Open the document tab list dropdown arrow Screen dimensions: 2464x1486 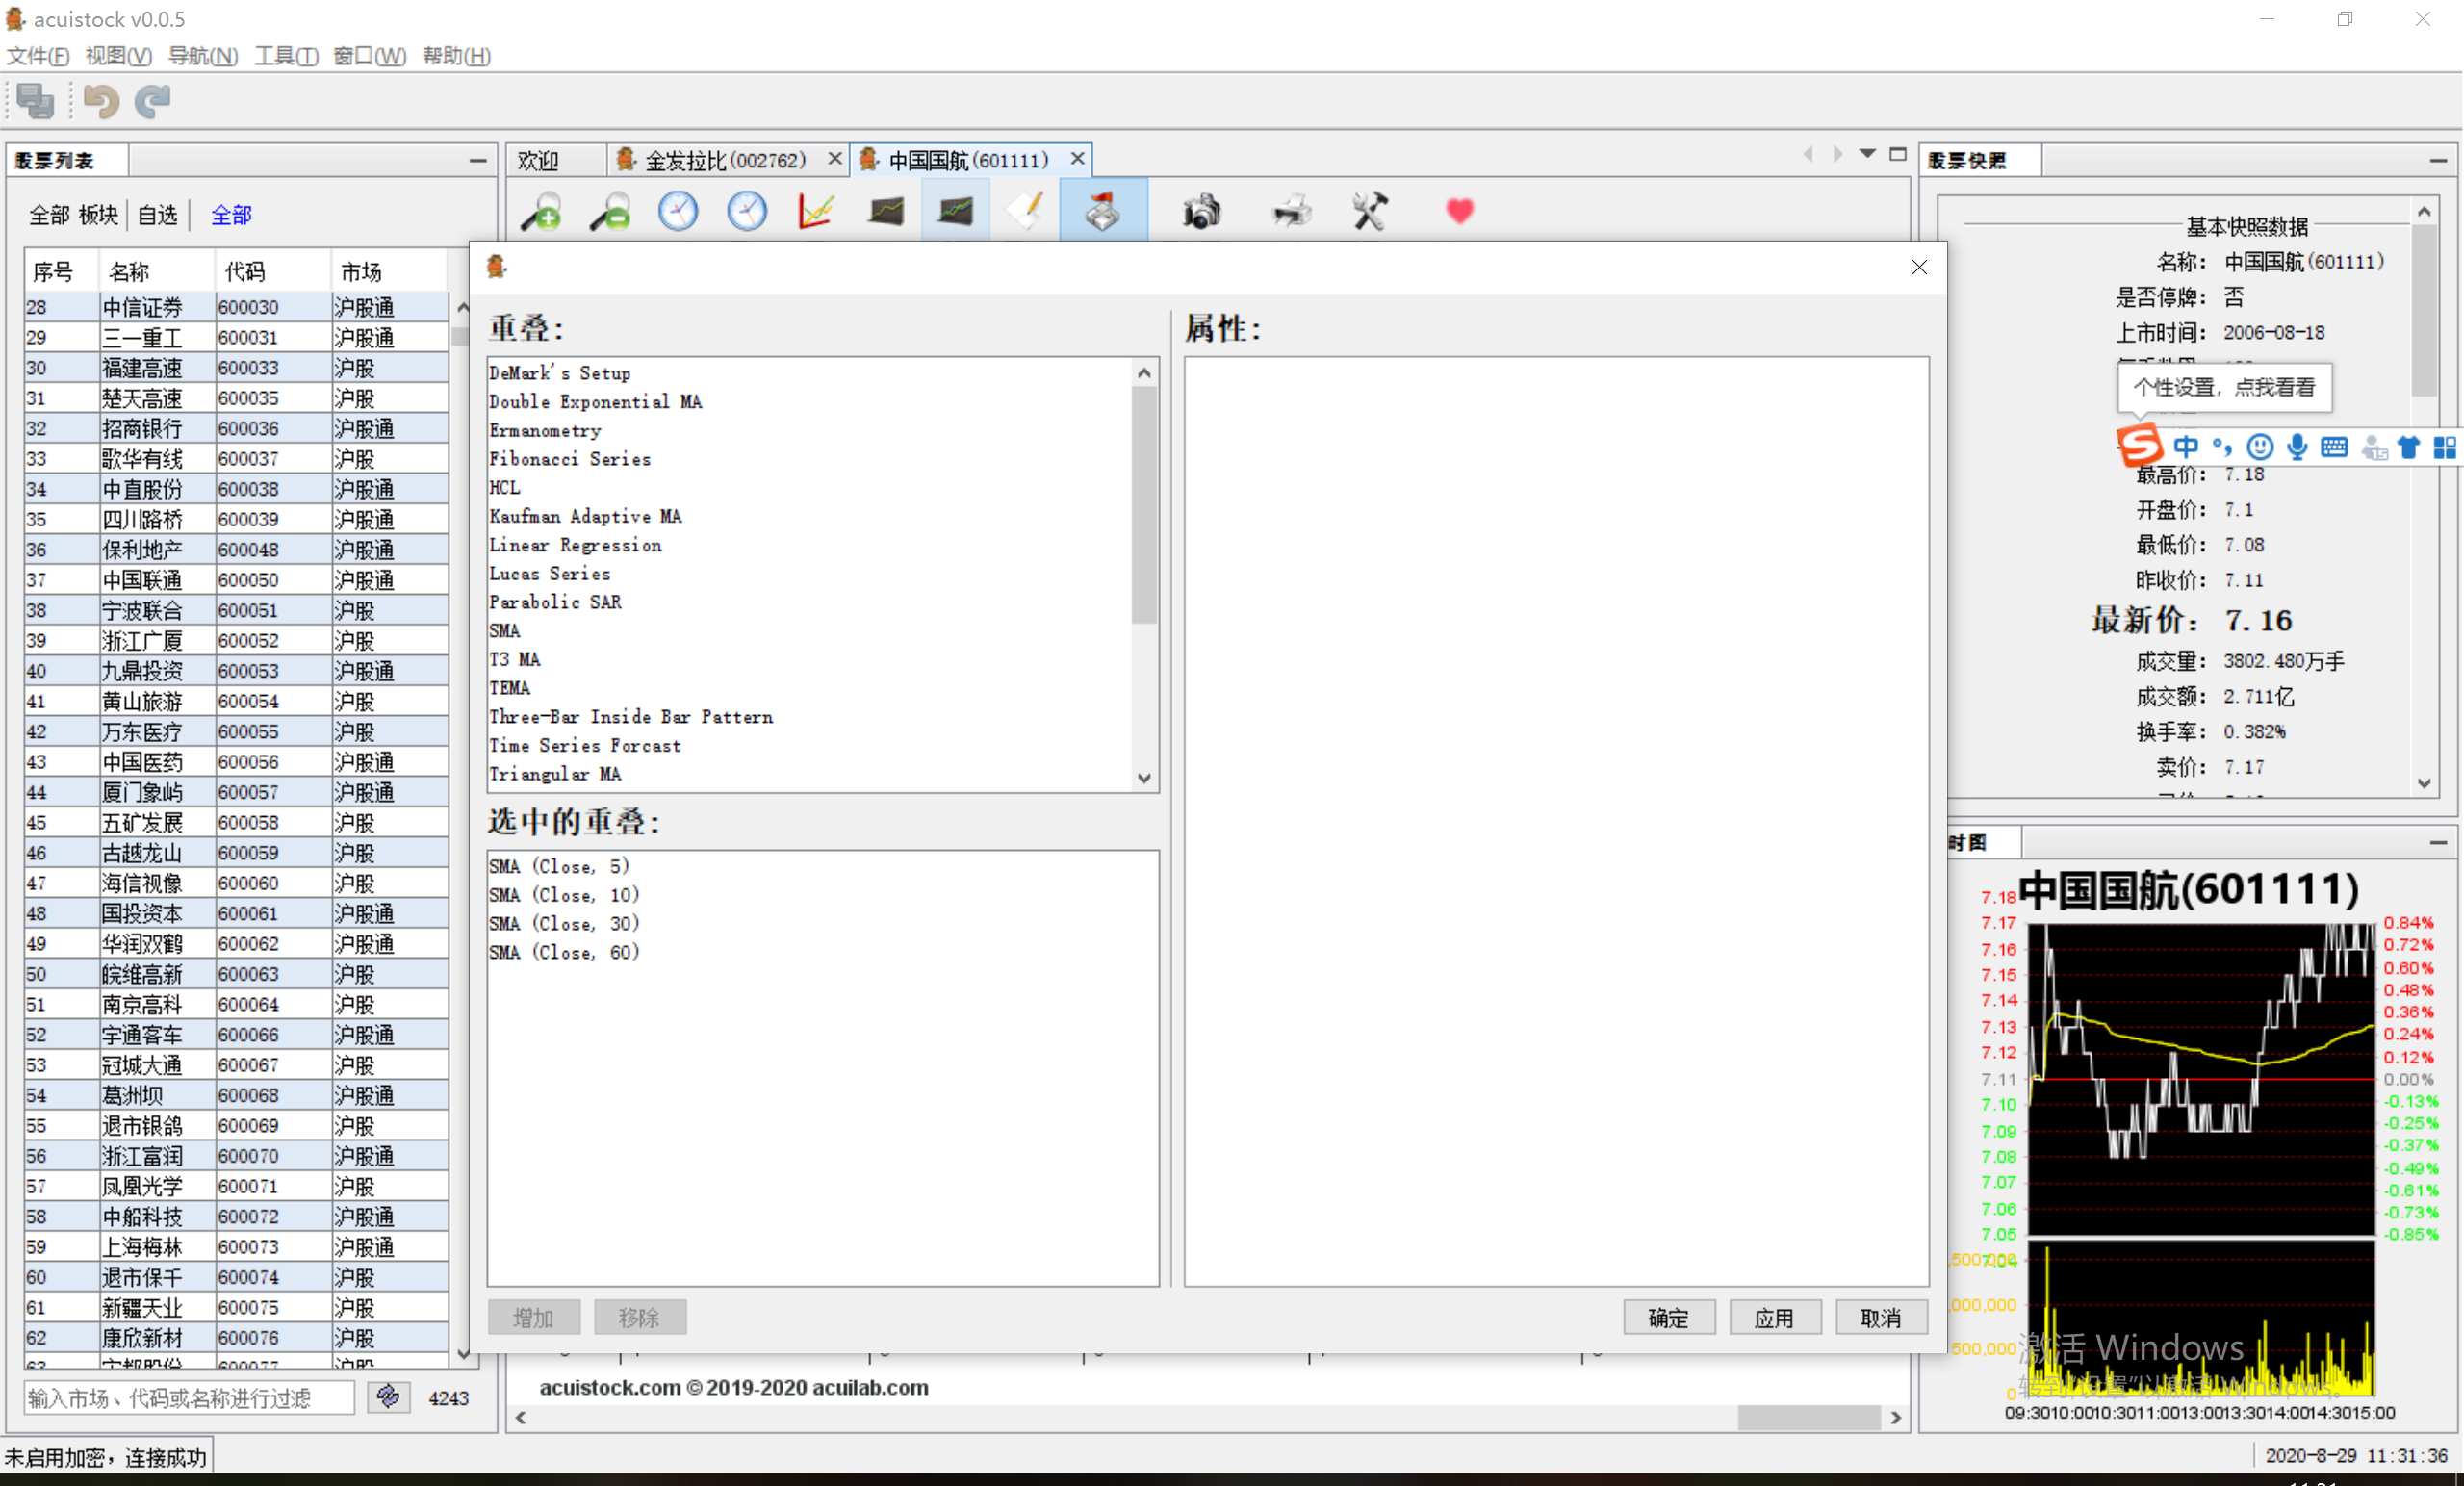1867,154
